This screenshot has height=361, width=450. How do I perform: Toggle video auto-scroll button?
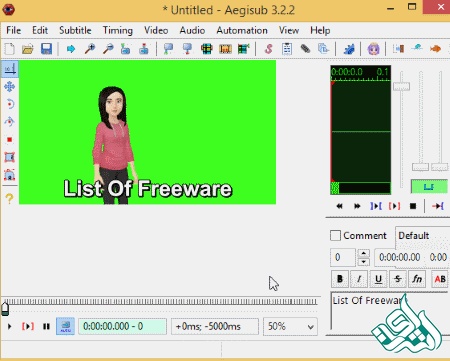(x=65, y=326)
